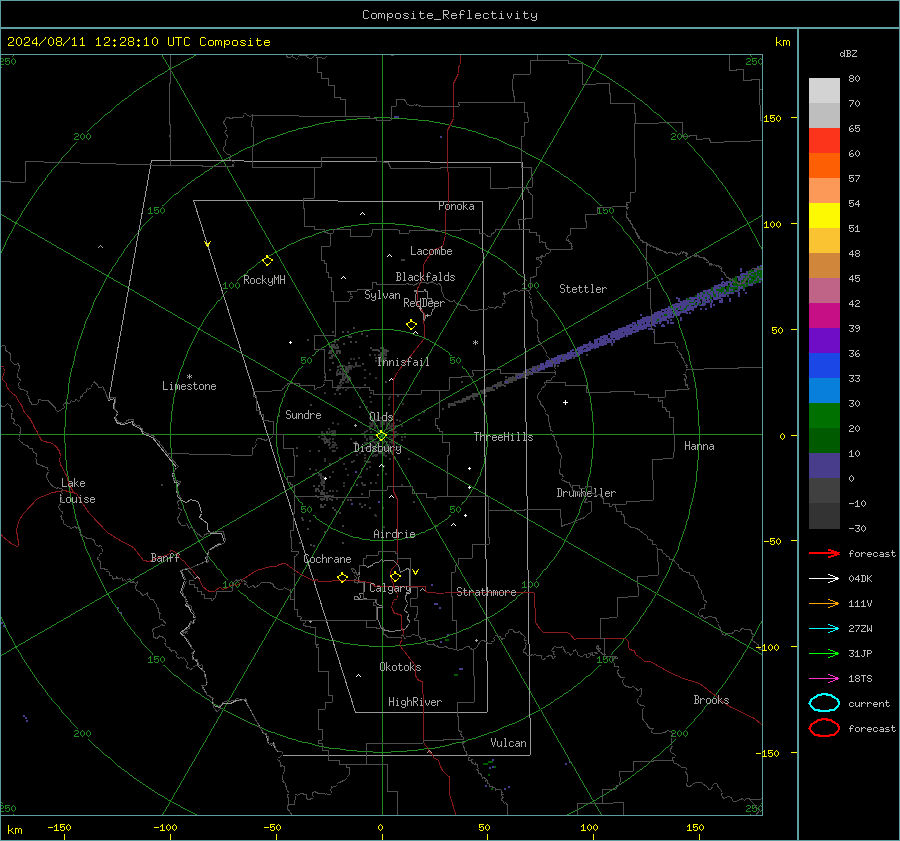Click the Strathmore label
Viewport: 900px width, 841px height.
(x=486, y=592)
